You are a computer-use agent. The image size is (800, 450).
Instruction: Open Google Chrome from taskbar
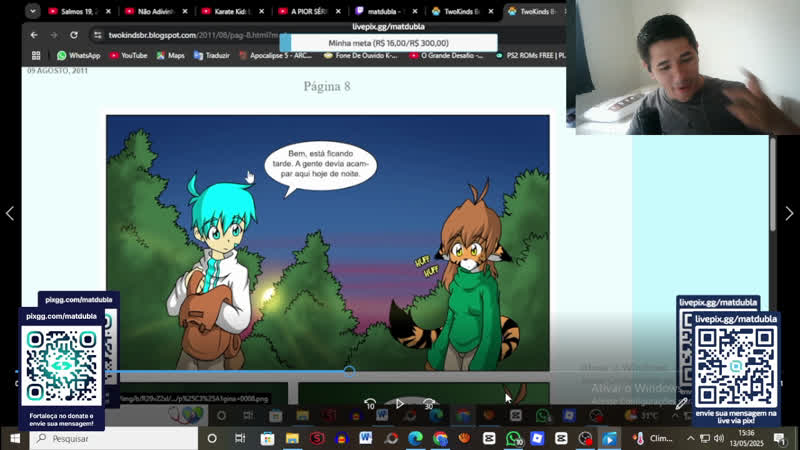tap(440, 438)
